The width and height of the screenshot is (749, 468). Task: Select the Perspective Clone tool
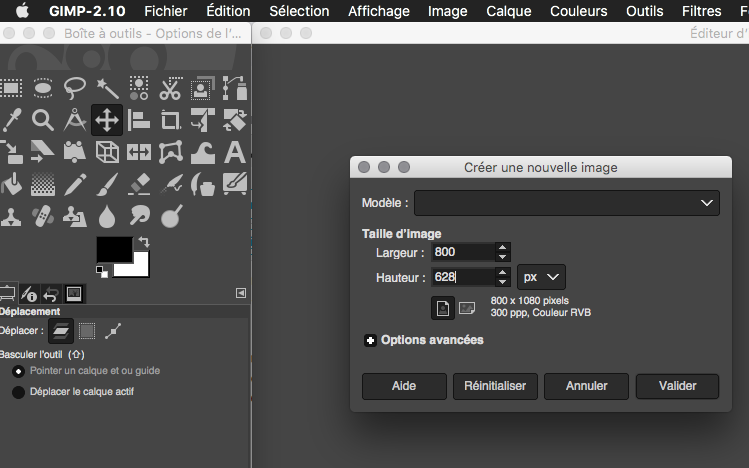pyautogui.click(x=75, y=216)
